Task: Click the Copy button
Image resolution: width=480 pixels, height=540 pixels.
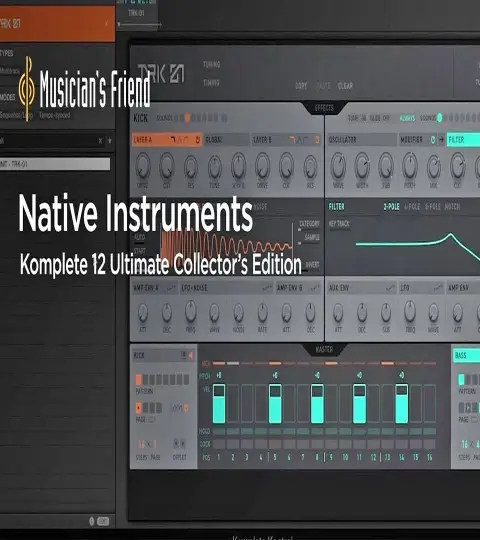Action: (x=301, y=86)
